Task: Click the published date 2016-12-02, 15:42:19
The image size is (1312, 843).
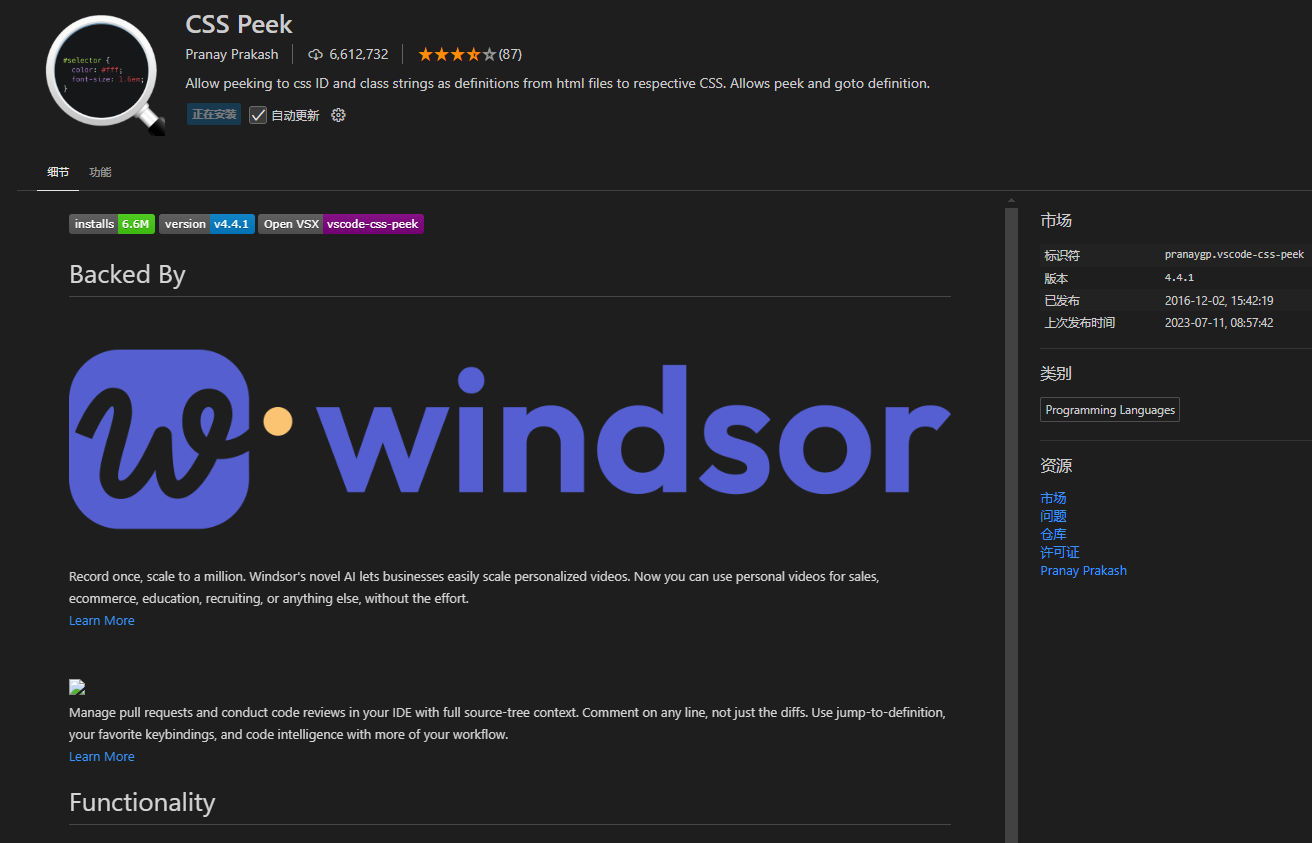Action: [1219, 301]
